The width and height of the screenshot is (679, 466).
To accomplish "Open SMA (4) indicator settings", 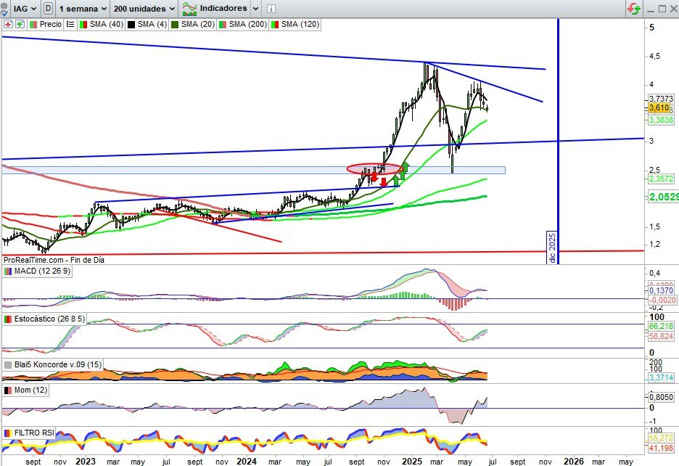I will click(x=152, y=24).
